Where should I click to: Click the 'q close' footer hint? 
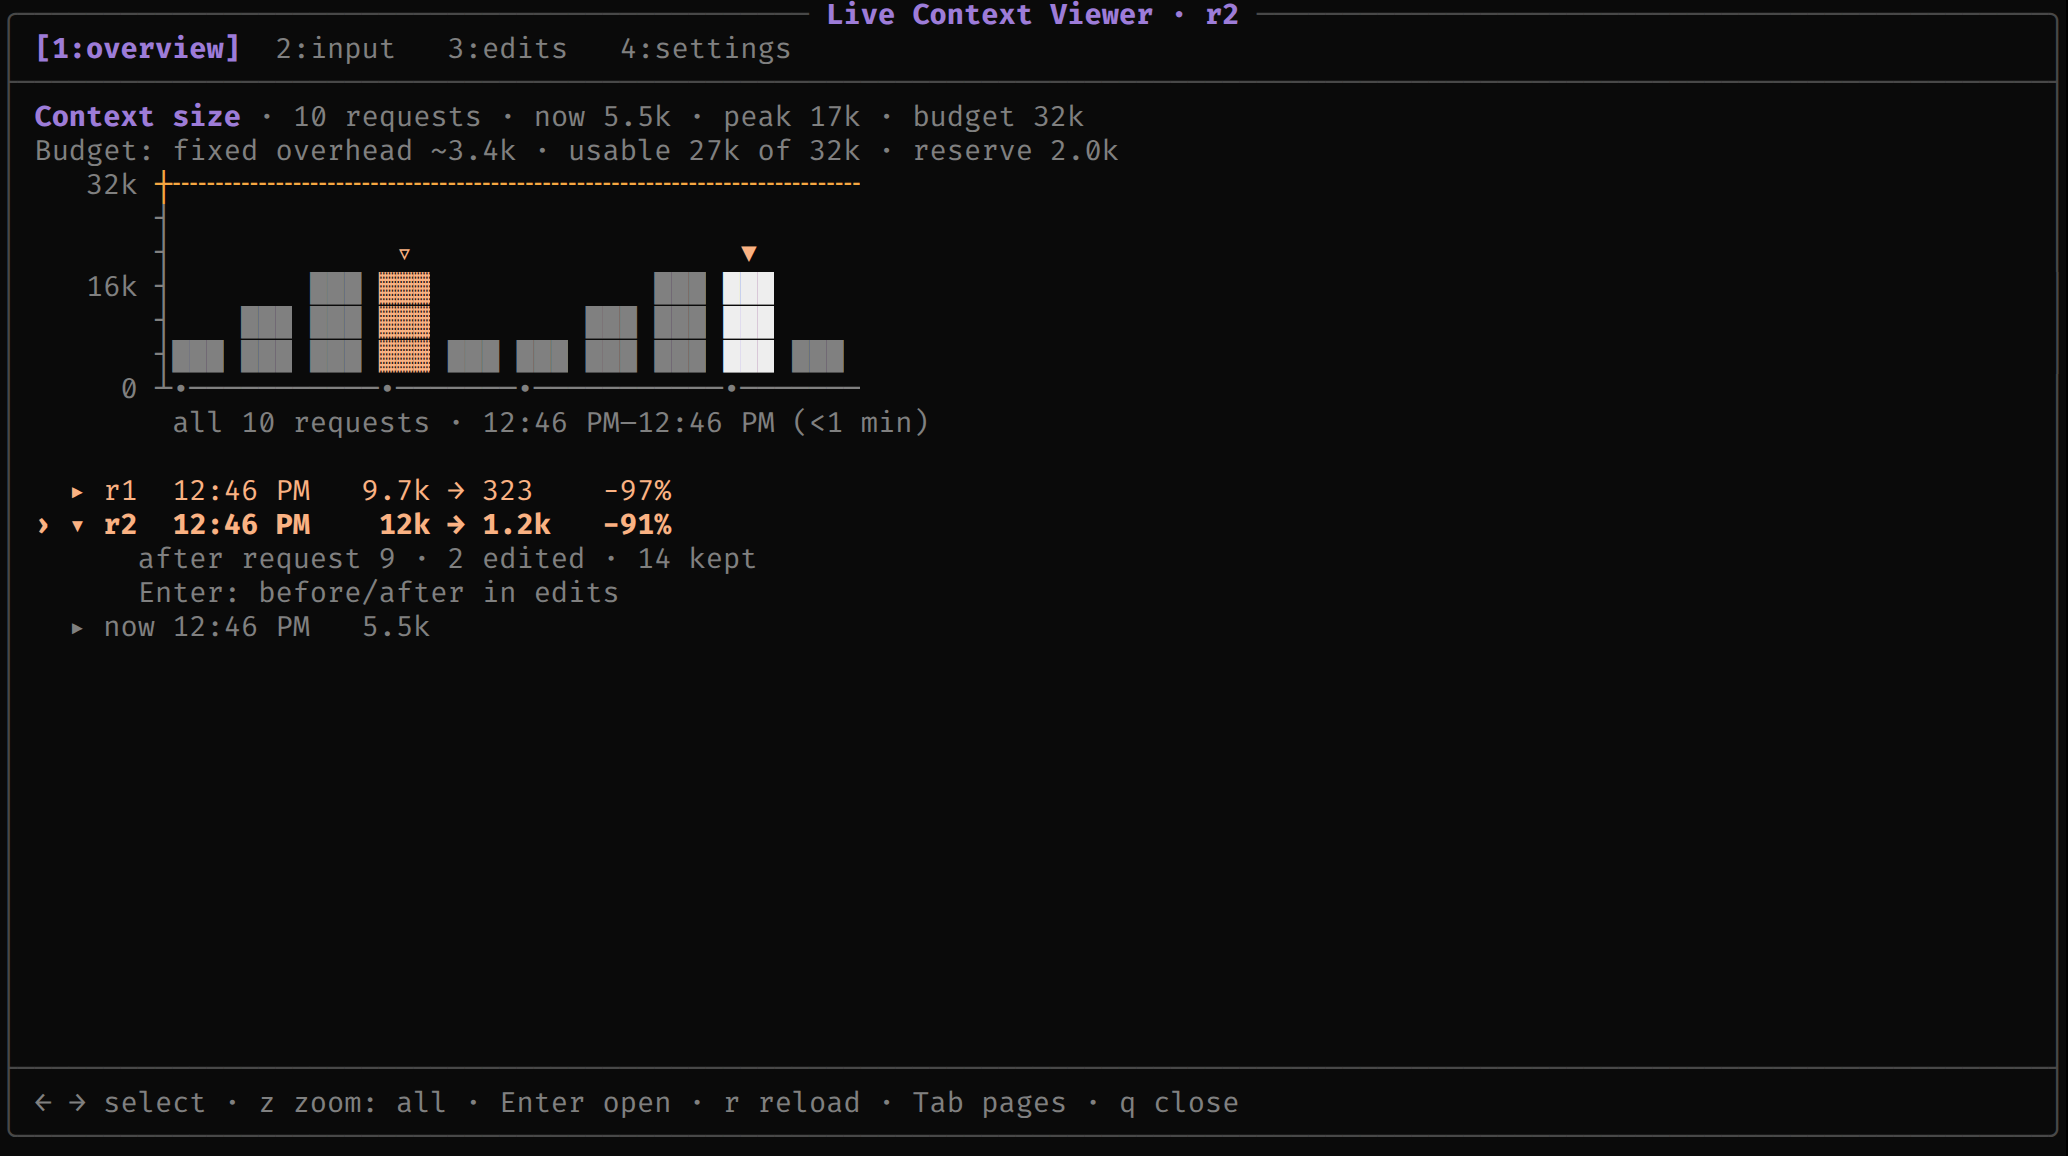(1179, 1102)
